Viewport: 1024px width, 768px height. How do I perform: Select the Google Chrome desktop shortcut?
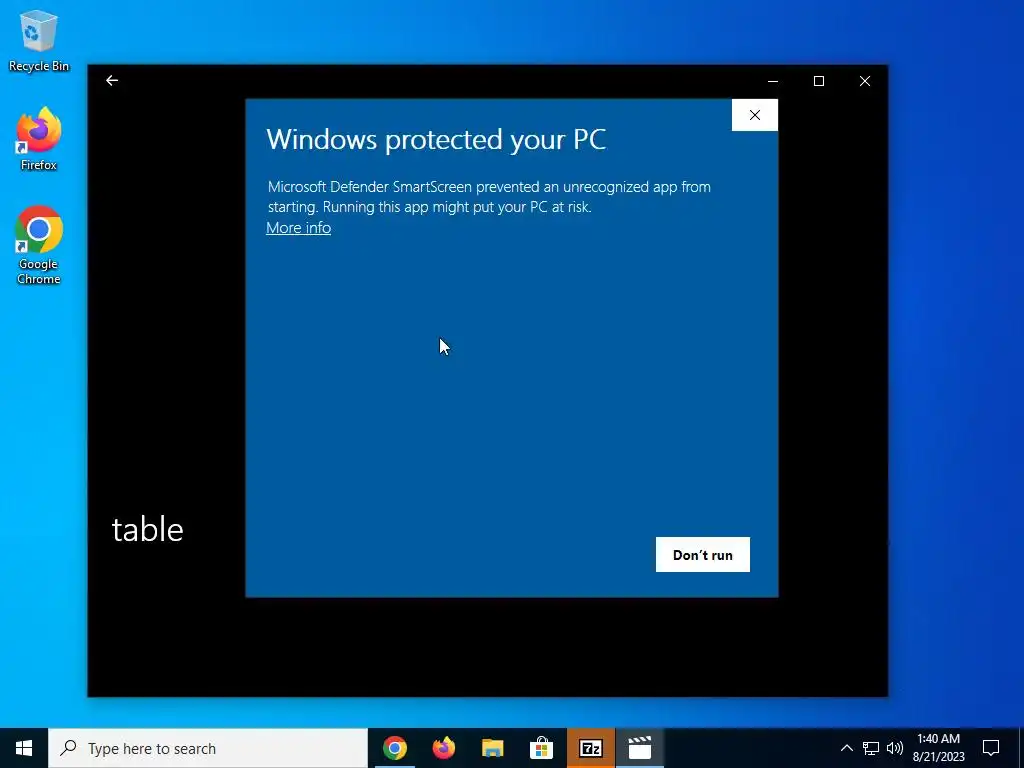[x=39, y=245]
